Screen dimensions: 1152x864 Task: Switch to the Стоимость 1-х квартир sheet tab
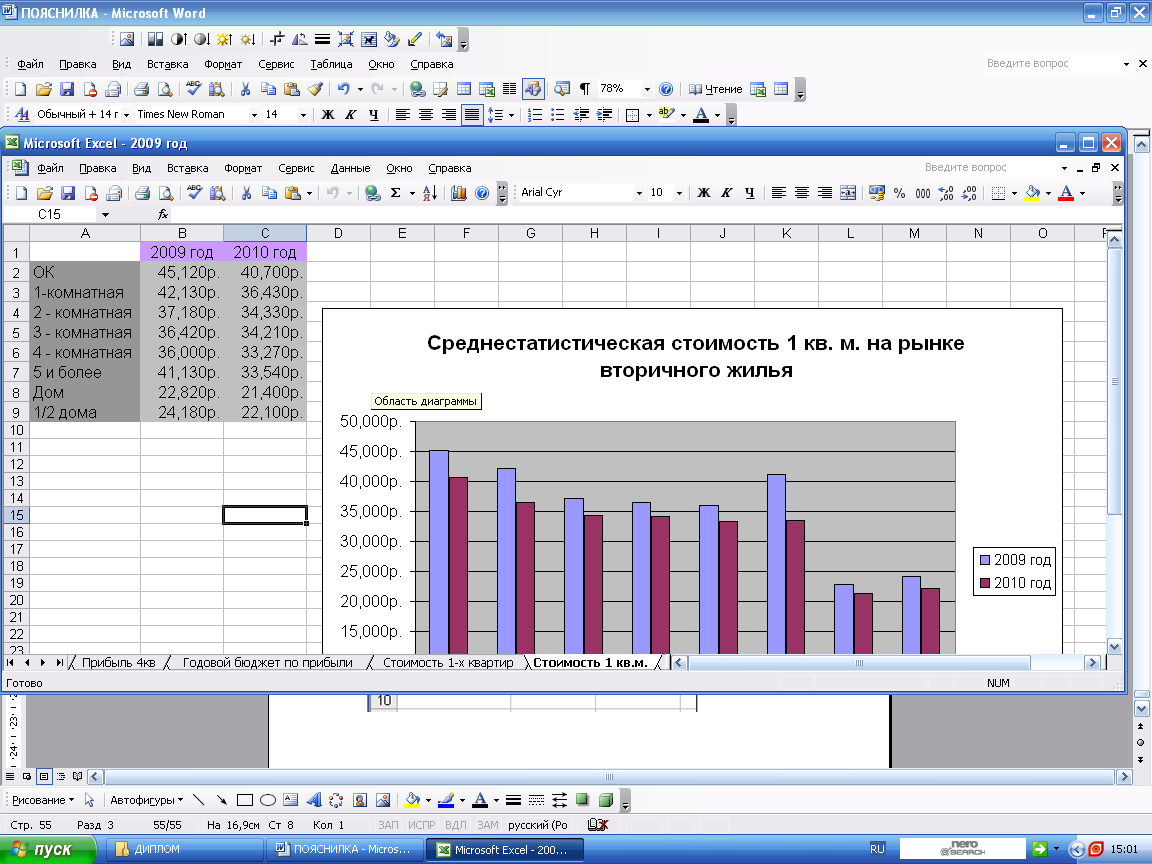point(447,663)
